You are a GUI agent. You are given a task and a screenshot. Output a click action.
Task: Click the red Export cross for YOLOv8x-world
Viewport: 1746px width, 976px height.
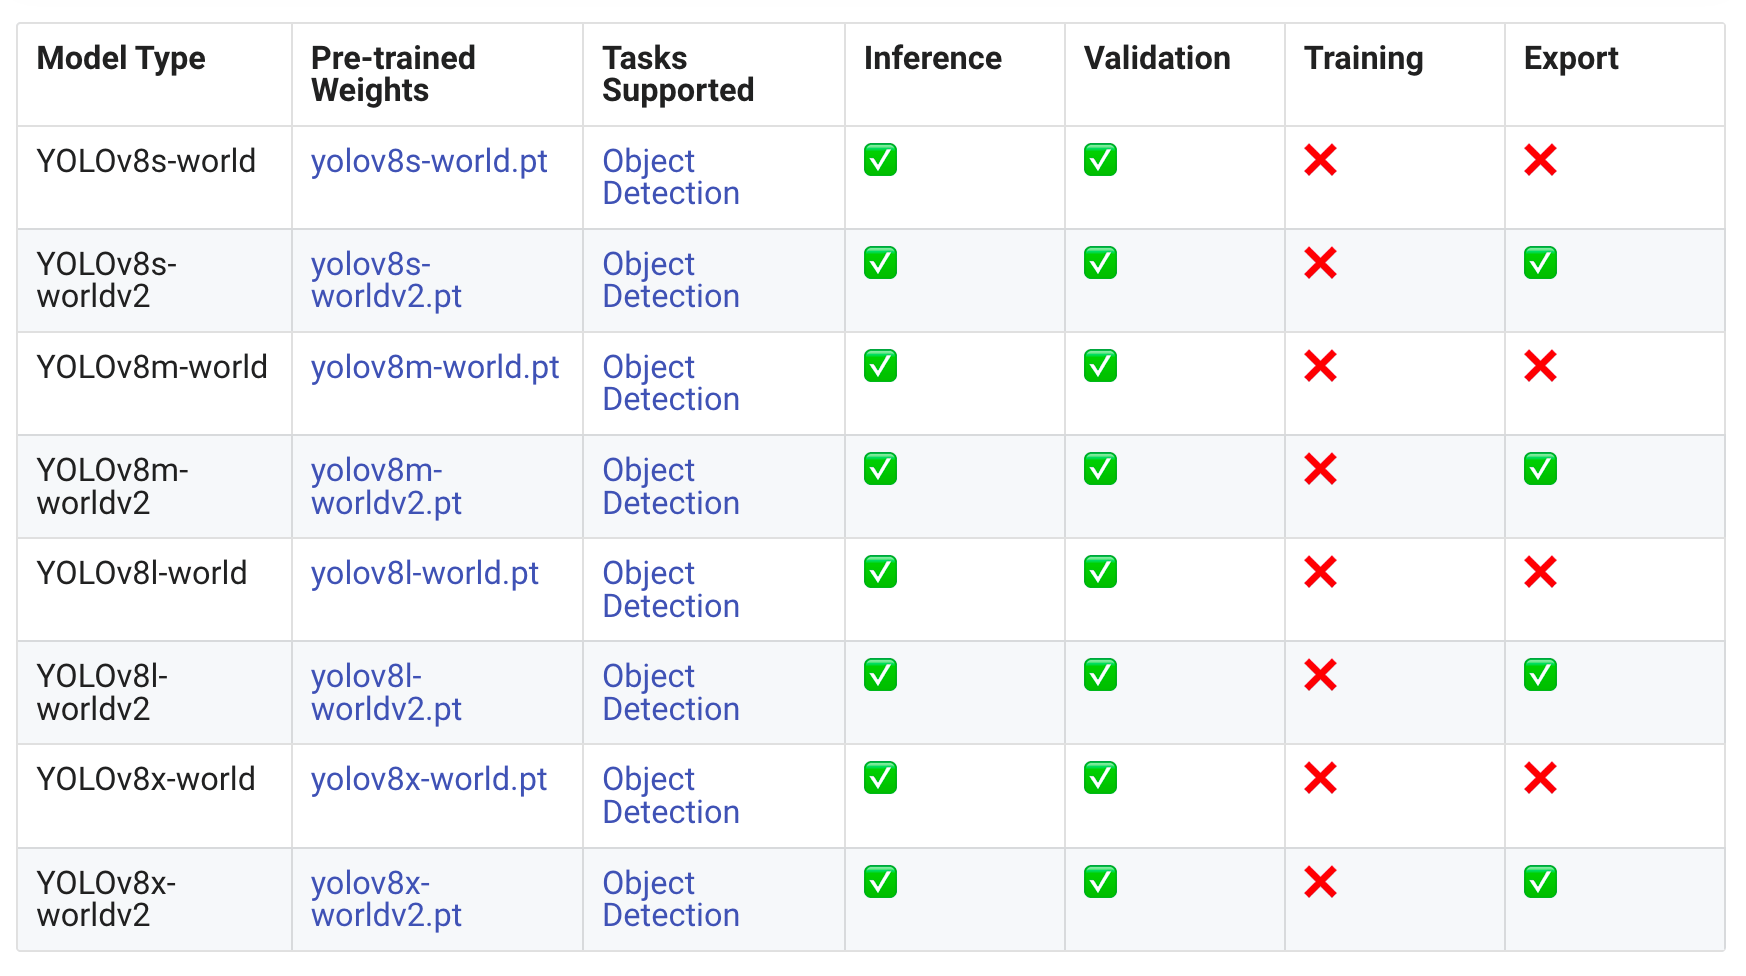tap(1540, 778)
